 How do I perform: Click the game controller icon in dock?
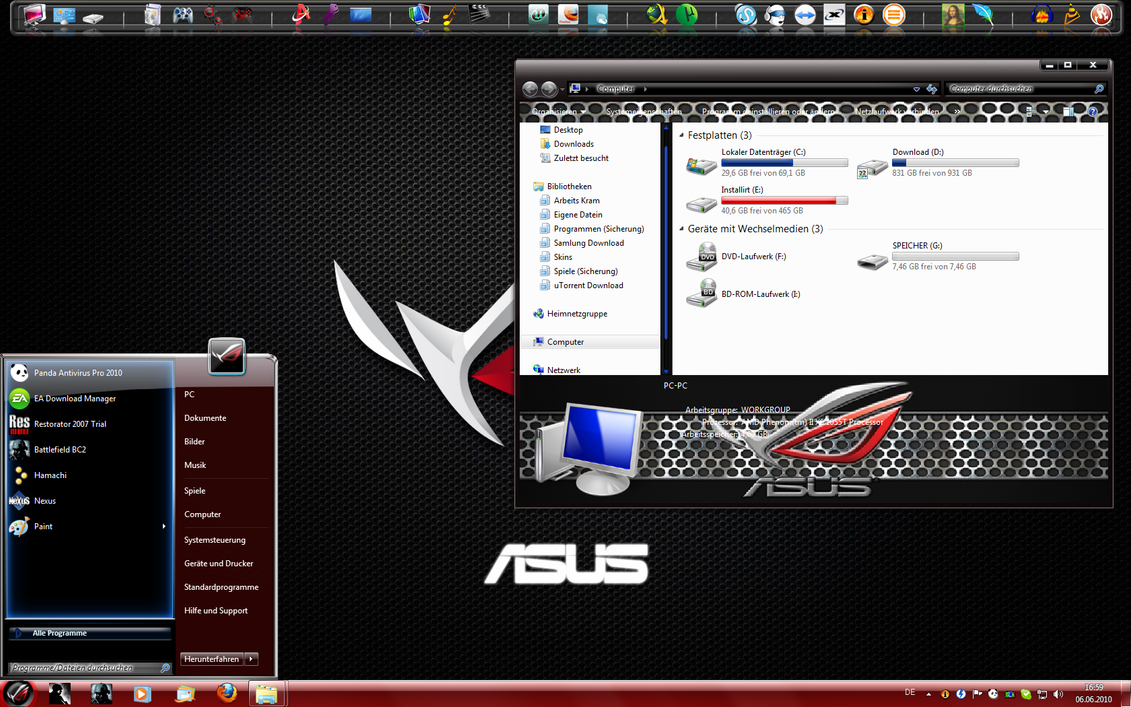pos(182,14)
